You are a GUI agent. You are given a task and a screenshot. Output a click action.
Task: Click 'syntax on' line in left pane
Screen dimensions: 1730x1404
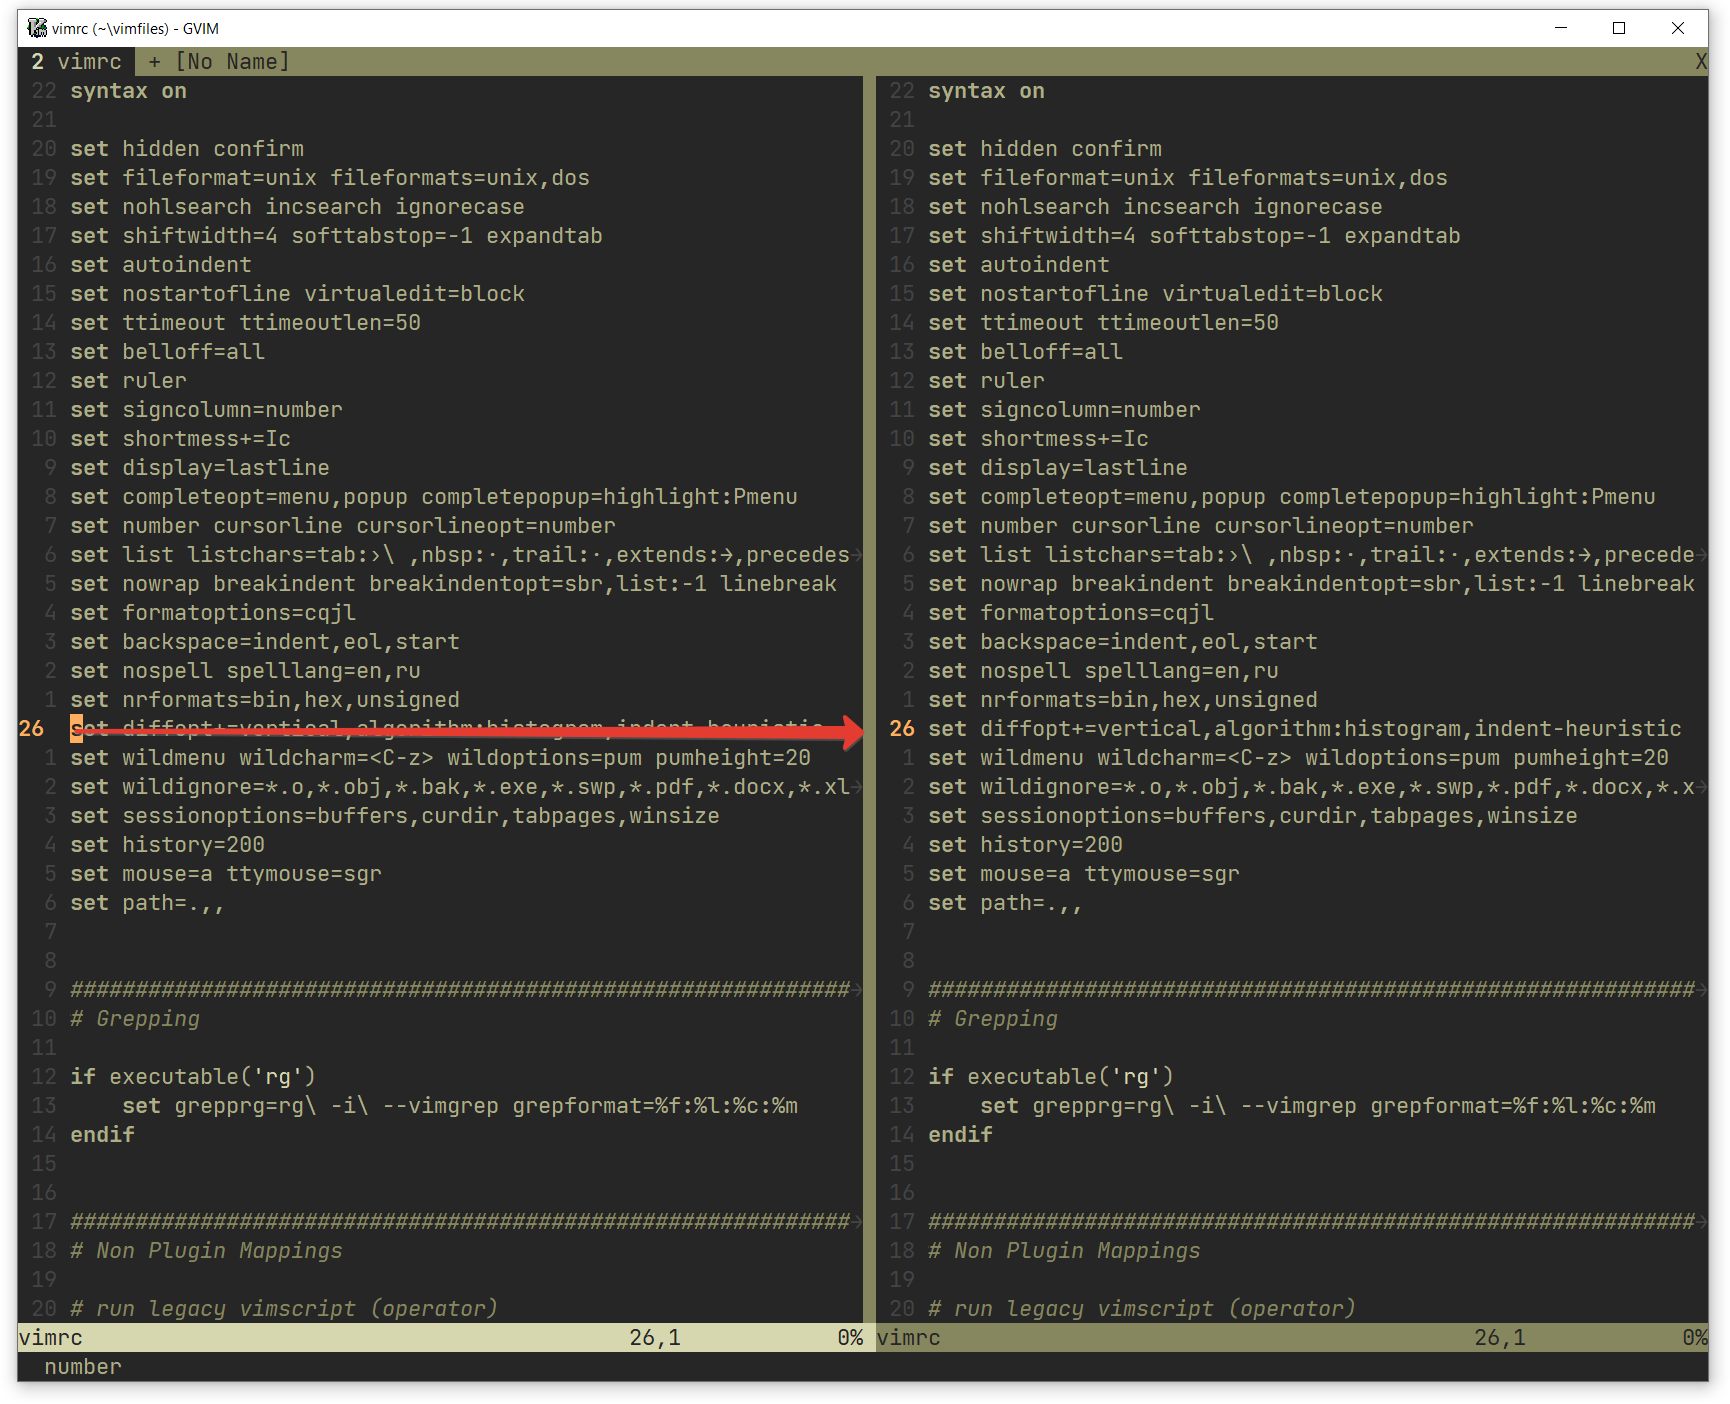[128, 91]
